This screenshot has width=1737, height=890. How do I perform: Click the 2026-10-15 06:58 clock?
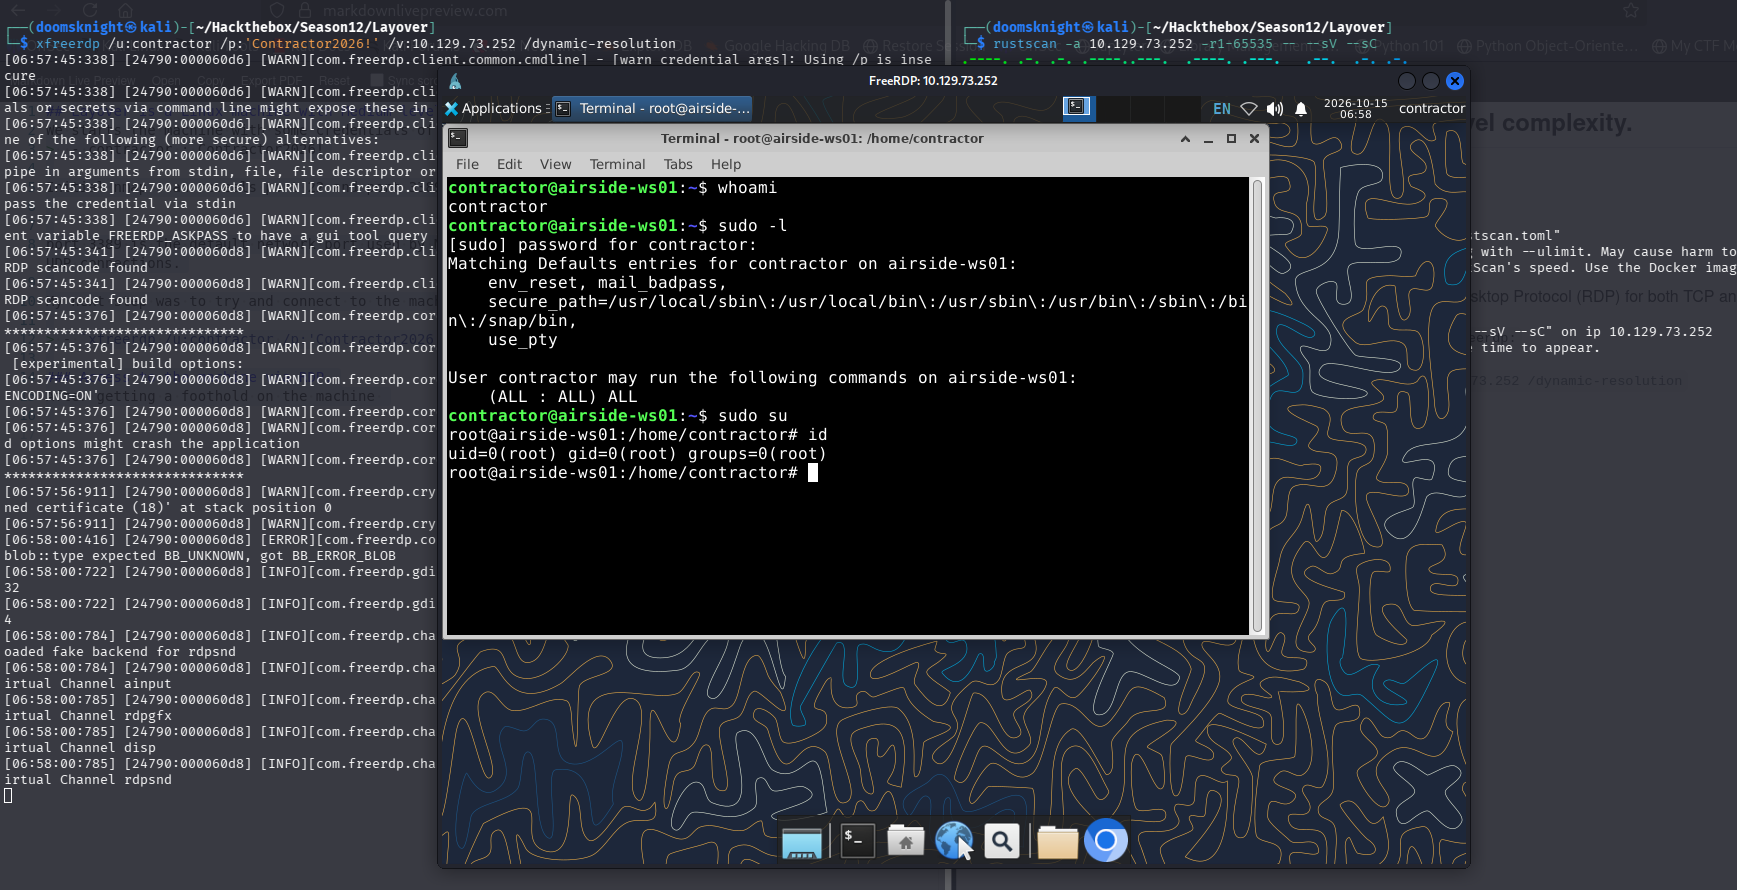tap(1355, 108)
